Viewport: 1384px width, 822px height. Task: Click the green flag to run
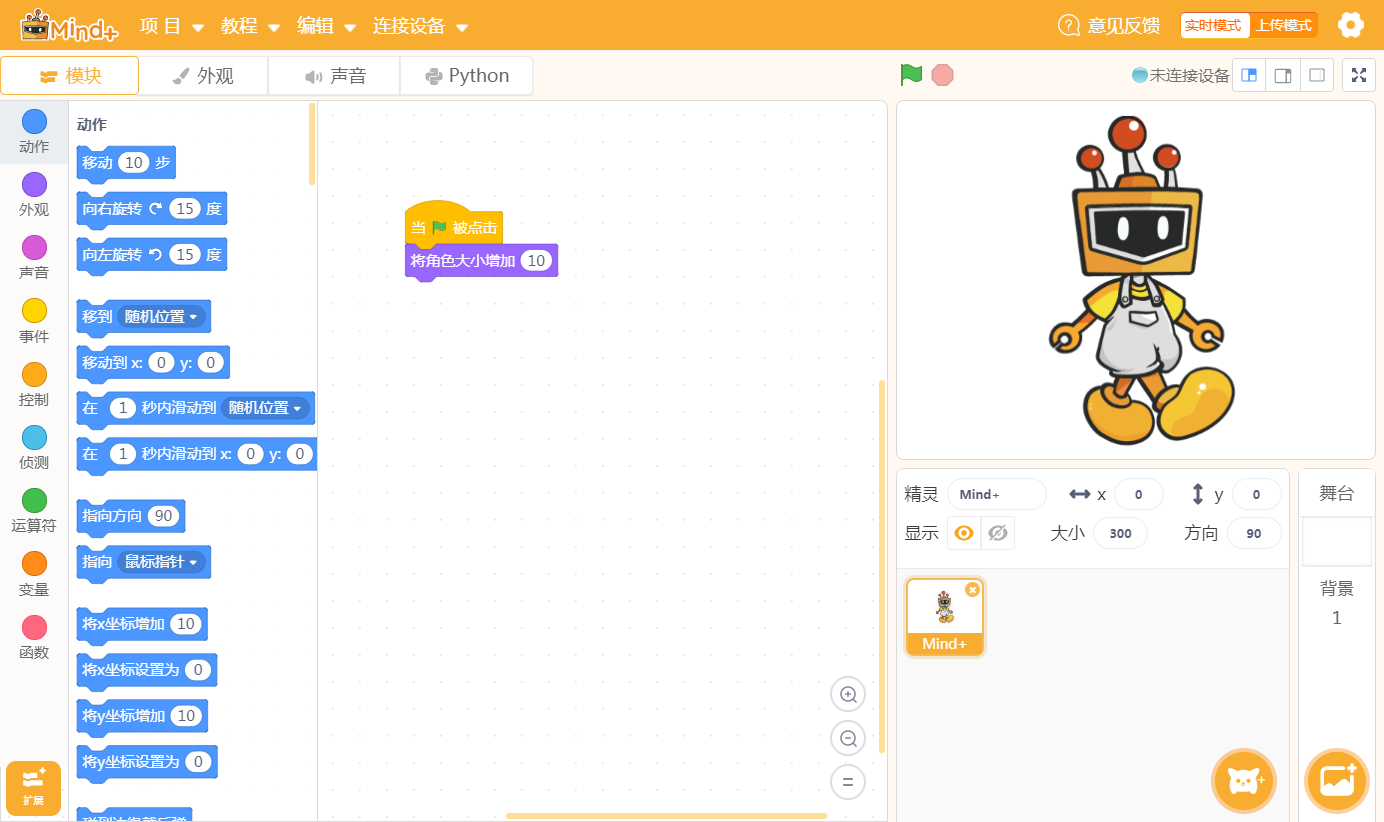[x=910, y=75]
